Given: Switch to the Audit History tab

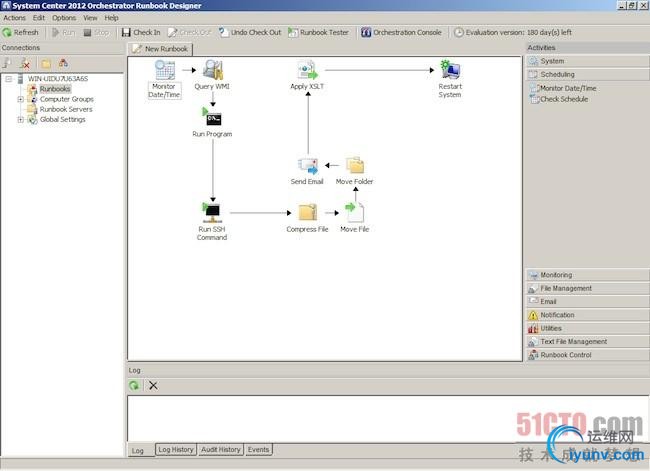Looking at the screenshot, I should click(221, 449).
